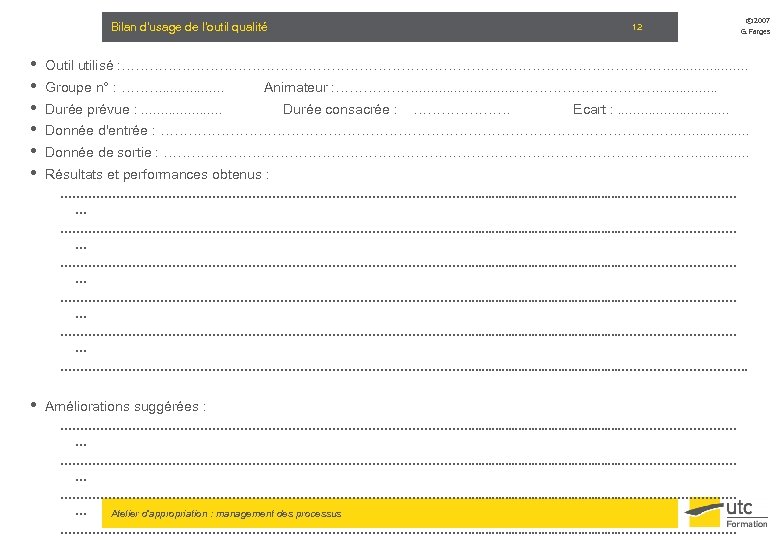Click the 'Animateur' dotted field

[x=527, y=90]
